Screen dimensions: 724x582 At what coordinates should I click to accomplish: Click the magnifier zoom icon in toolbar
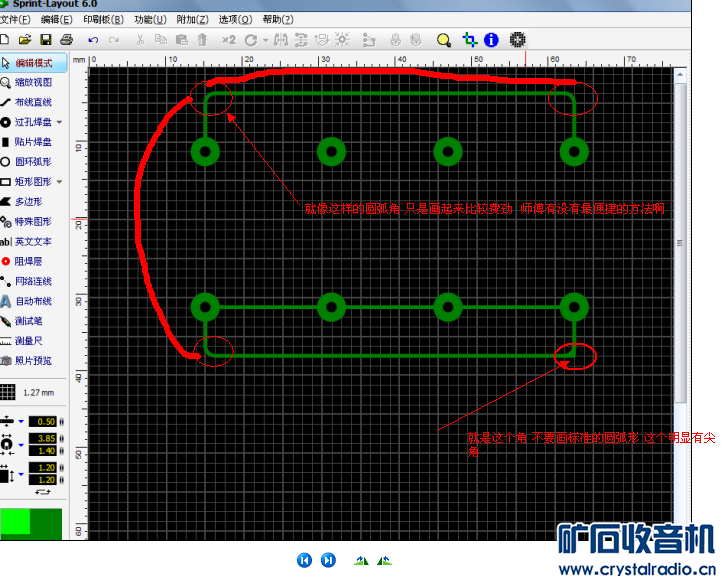click(444, 40)
